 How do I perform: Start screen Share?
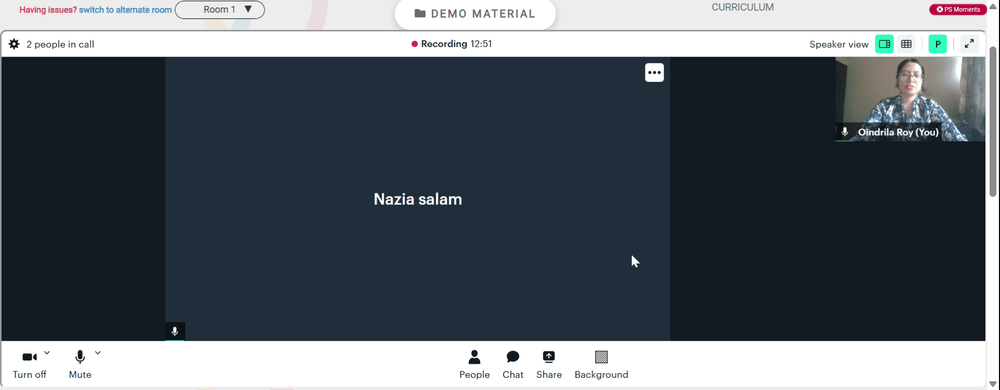(549, 365)
